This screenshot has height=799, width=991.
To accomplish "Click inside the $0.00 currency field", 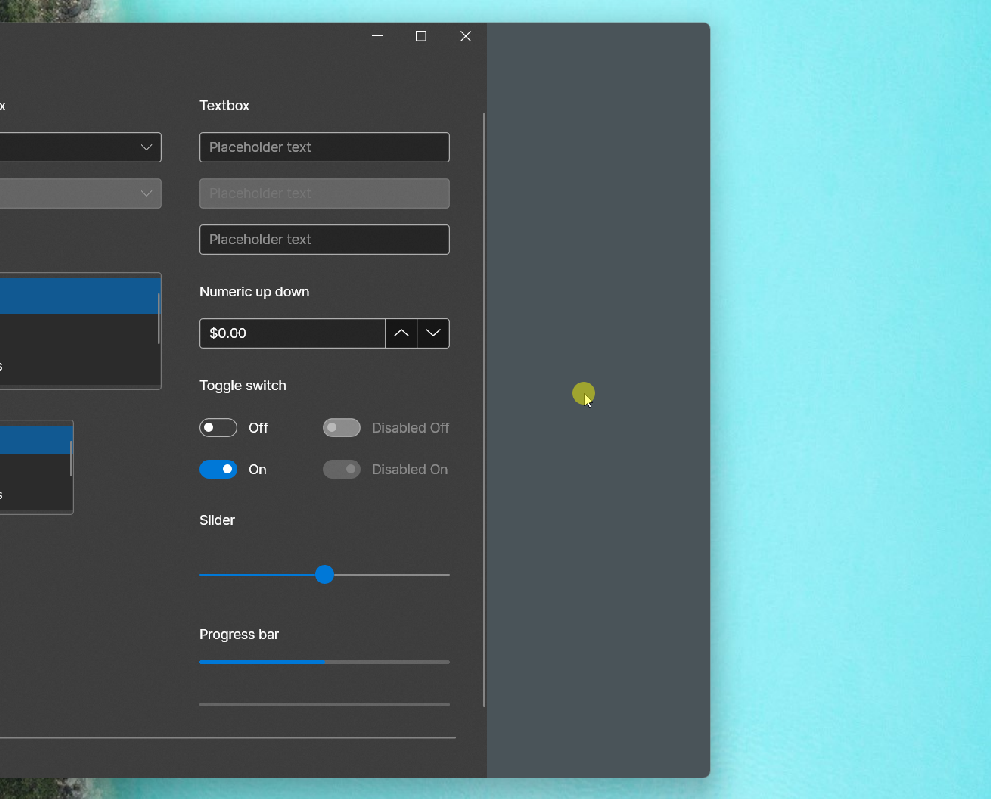I will click(x=290, y=333).
